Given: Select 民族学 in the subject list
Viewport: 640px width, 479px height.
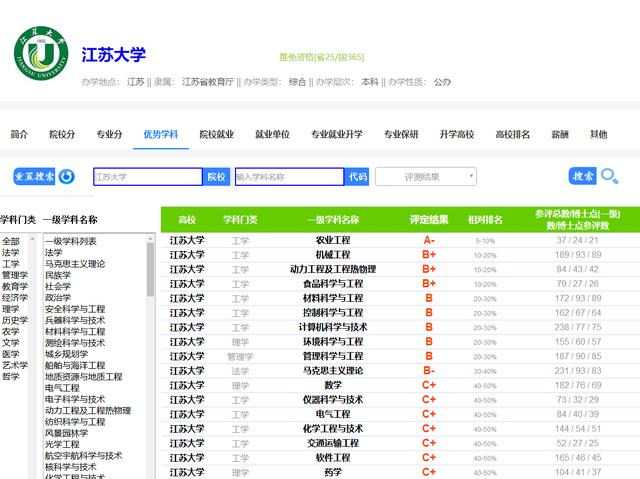Looking at the screenshot, I should 58,275.
